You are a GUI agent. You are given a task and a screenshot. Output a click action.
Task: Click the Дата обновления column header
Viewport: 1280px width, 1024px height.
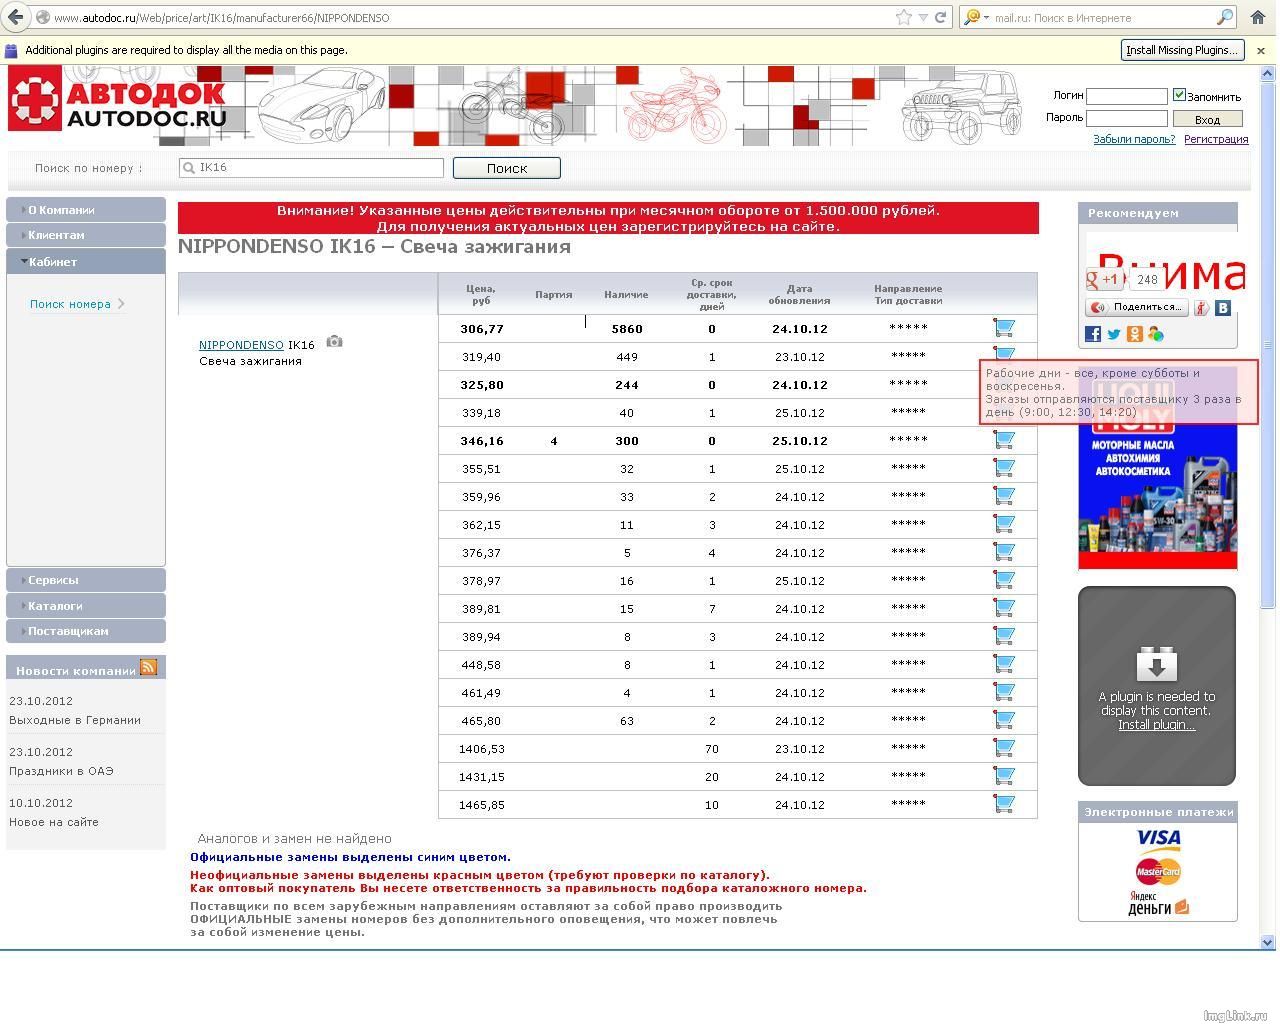point(799,294)
